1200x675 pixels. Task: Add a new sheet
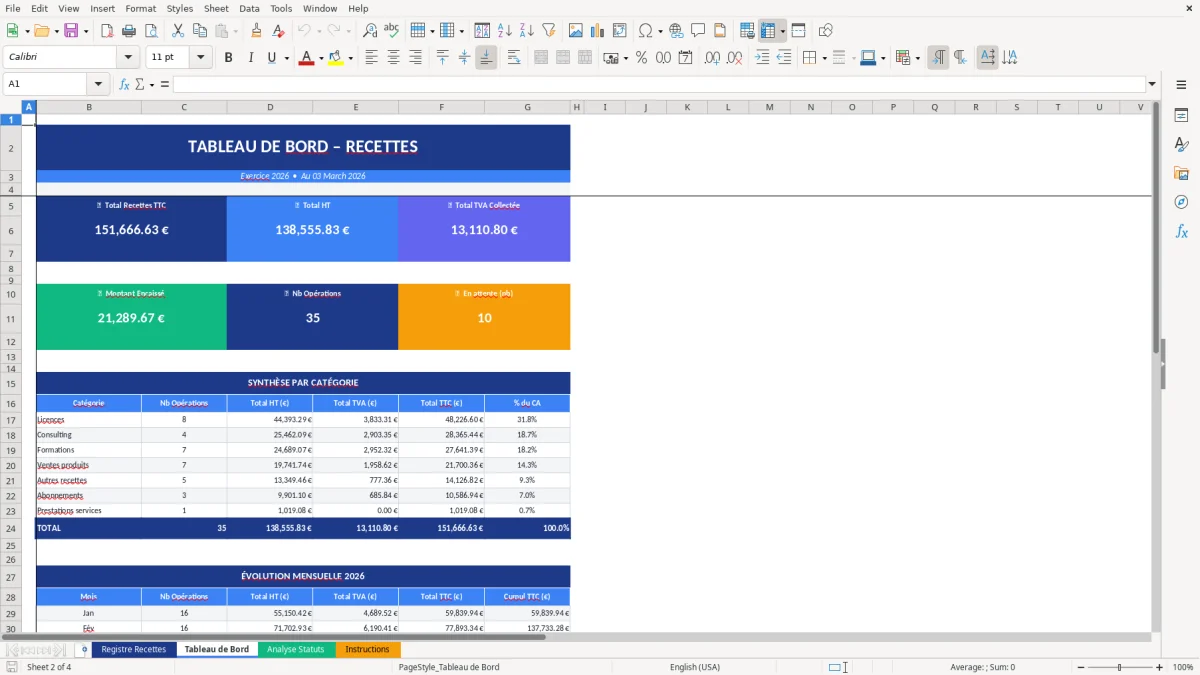(83, 649)
